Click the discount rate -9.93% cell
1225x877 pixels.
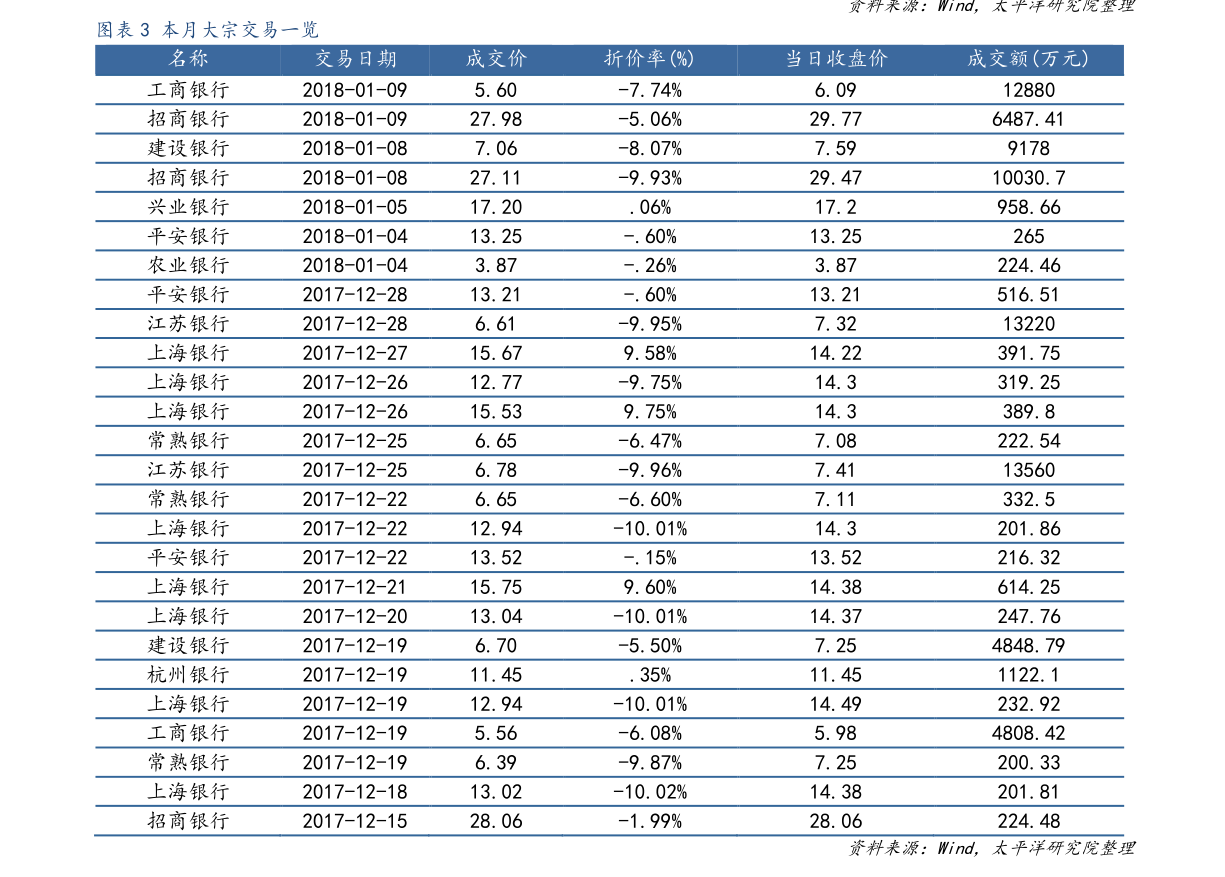click(x=650, y=178)
